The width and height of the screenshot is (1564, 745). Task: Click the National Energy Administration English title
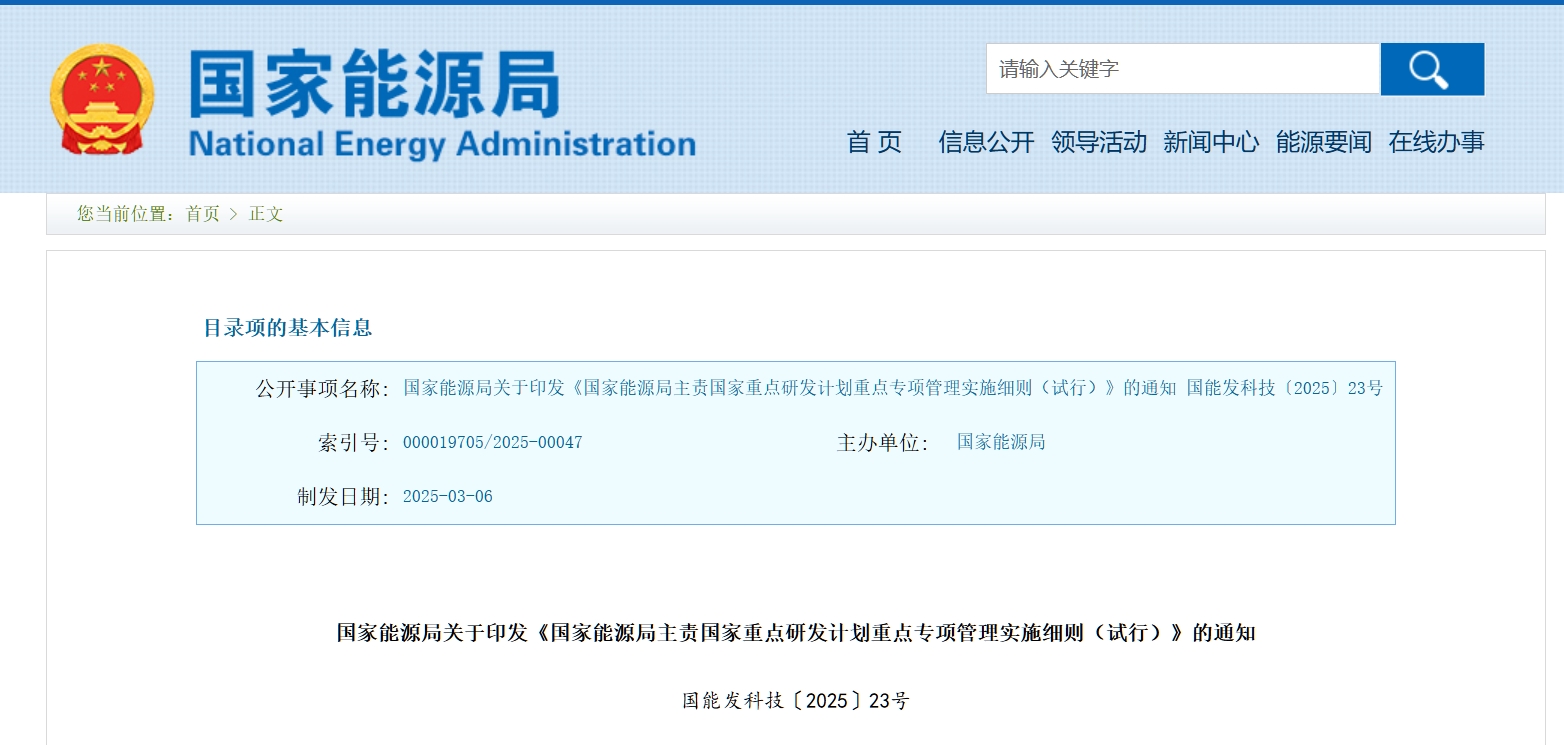441,144
